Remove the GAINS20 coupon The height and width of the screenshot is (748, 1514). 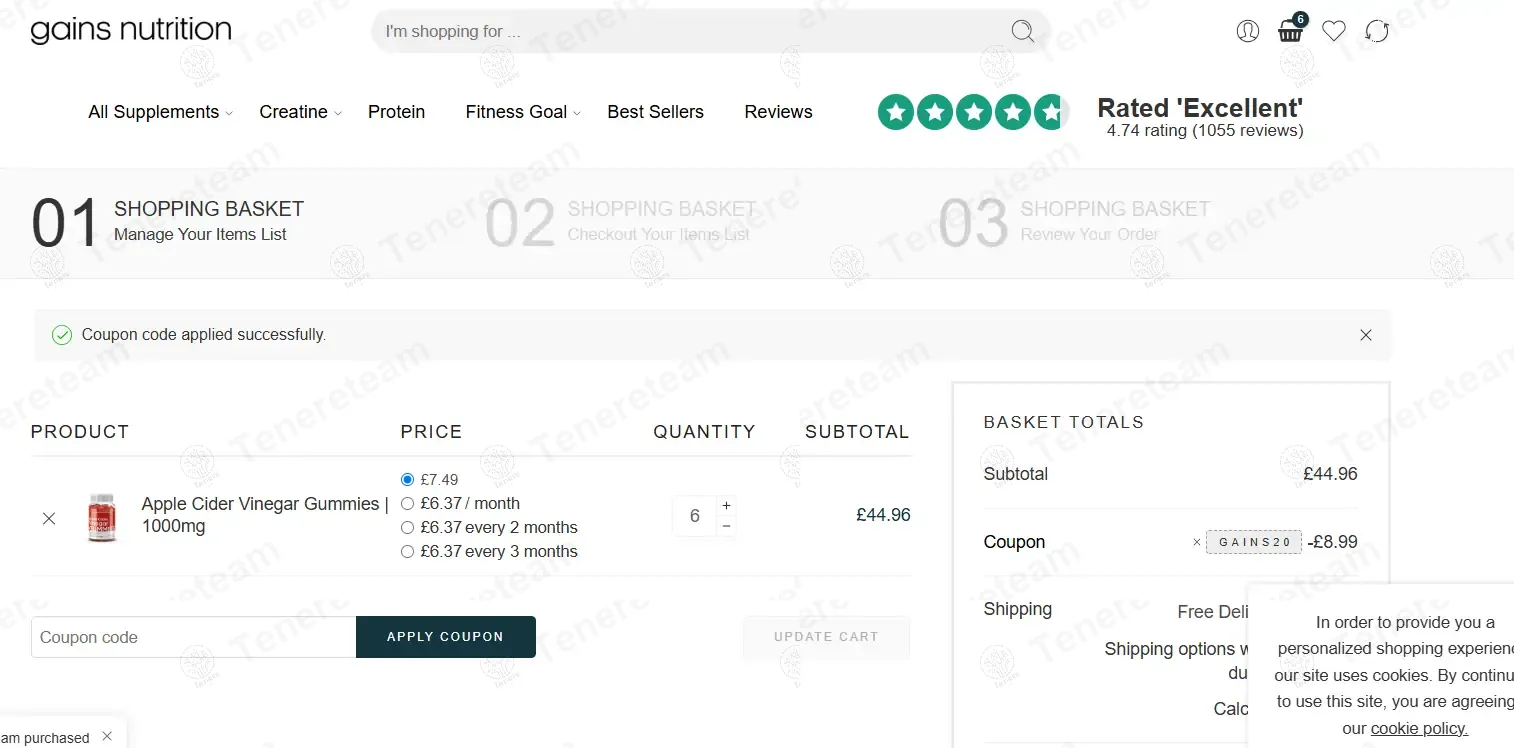click(x=1197, y=542)
